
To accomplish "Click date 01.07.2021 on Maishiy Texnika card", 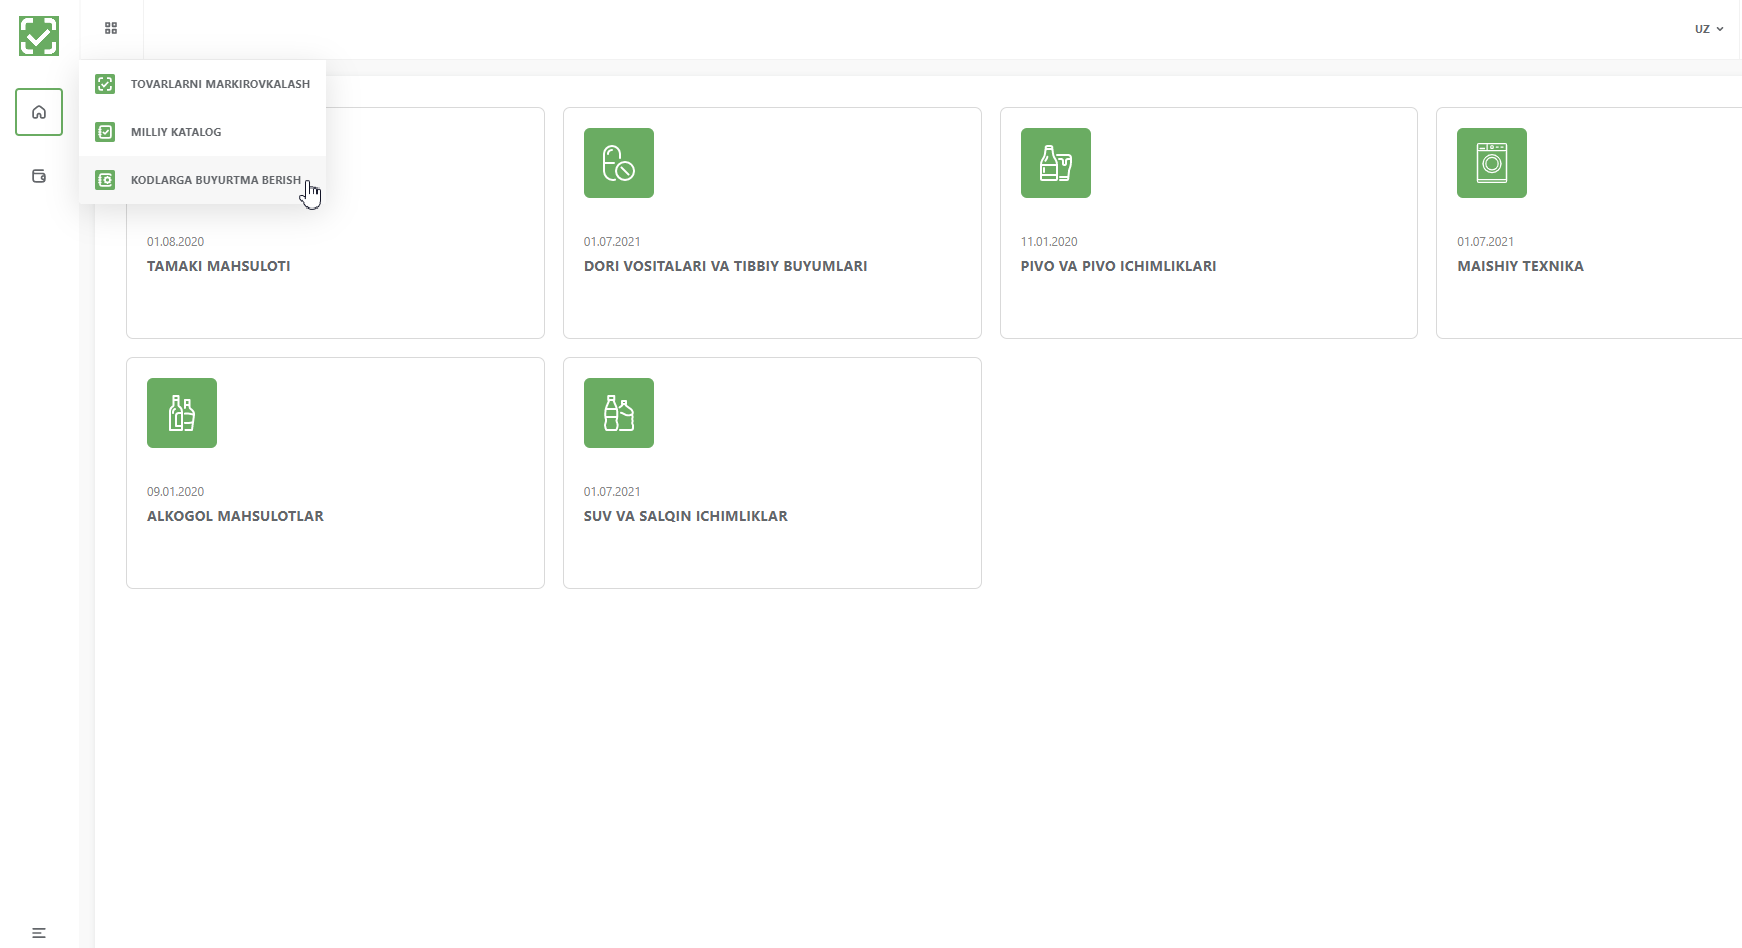I will (x=1486, y=242).
